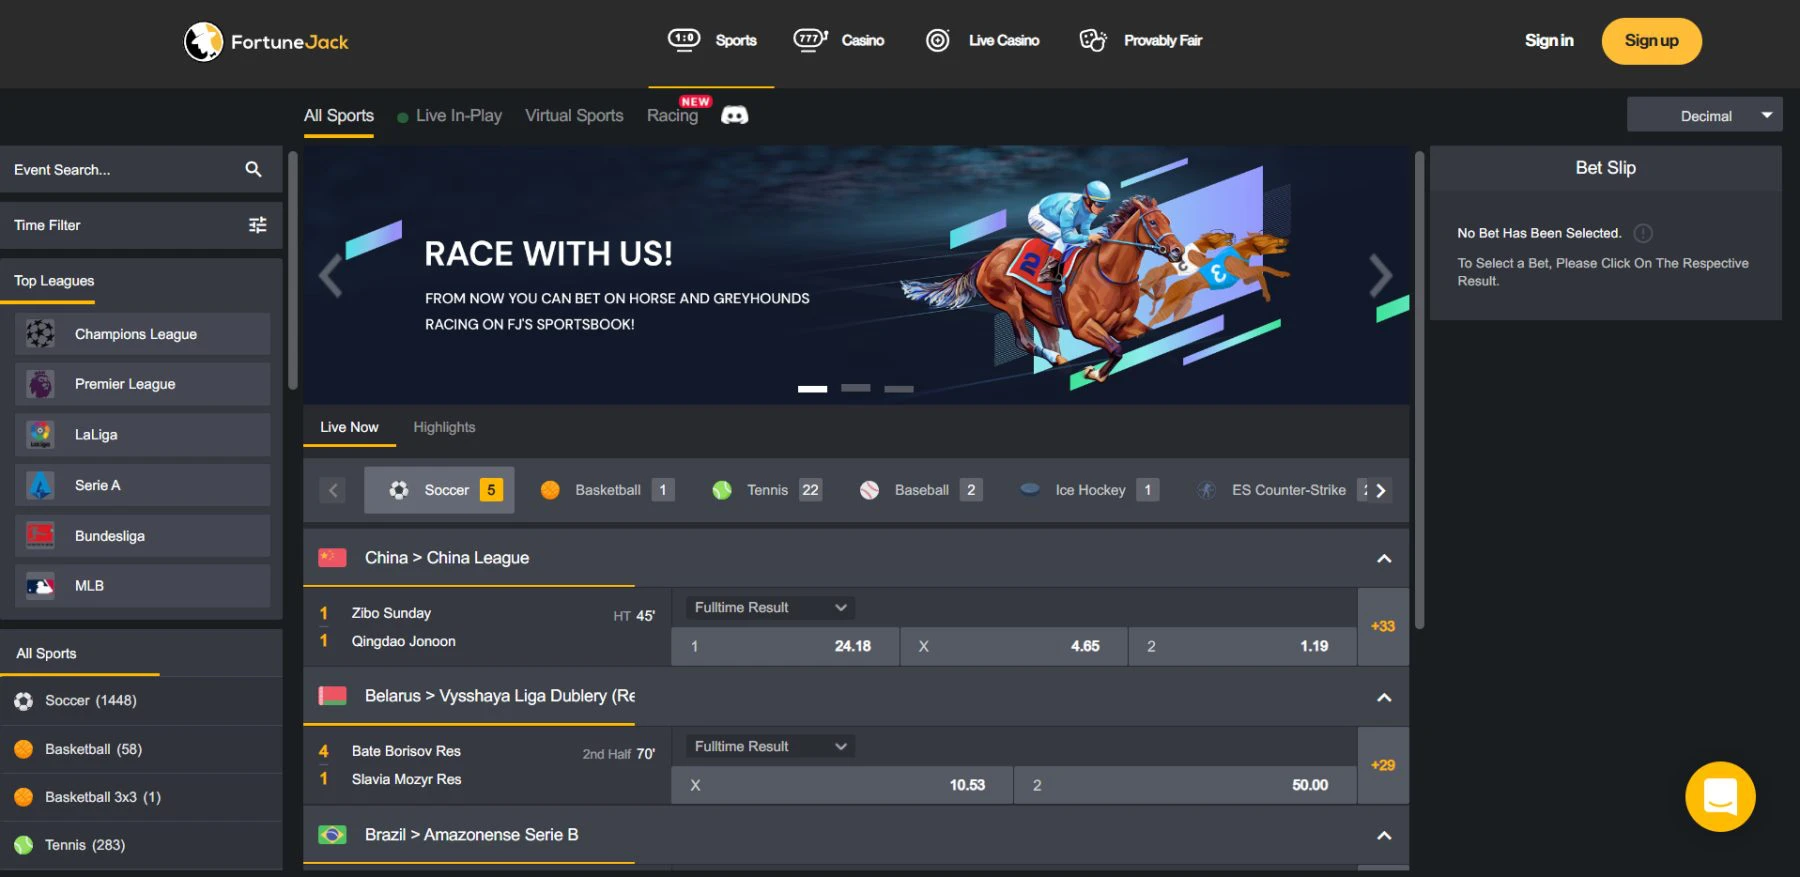Bet on Qingdao Jonoon at 1.19
1800x877 pixels.
click(x=1242, y=646)
